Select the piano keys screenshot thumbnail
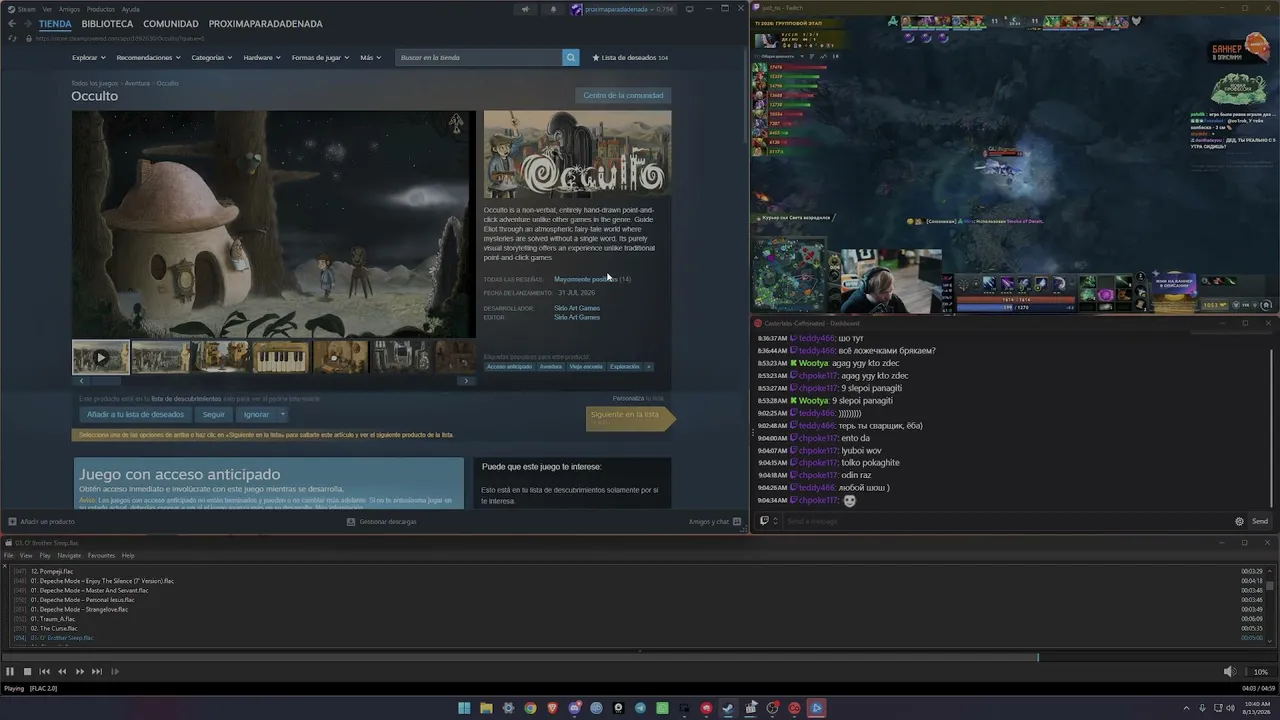This screenshot has width=1280, height=720. point(281,357)
